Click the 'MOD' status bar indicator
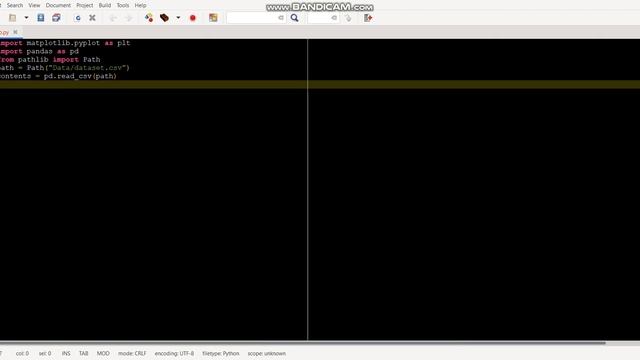This screenshot has height=360, width=640. [x=103, y=353]
